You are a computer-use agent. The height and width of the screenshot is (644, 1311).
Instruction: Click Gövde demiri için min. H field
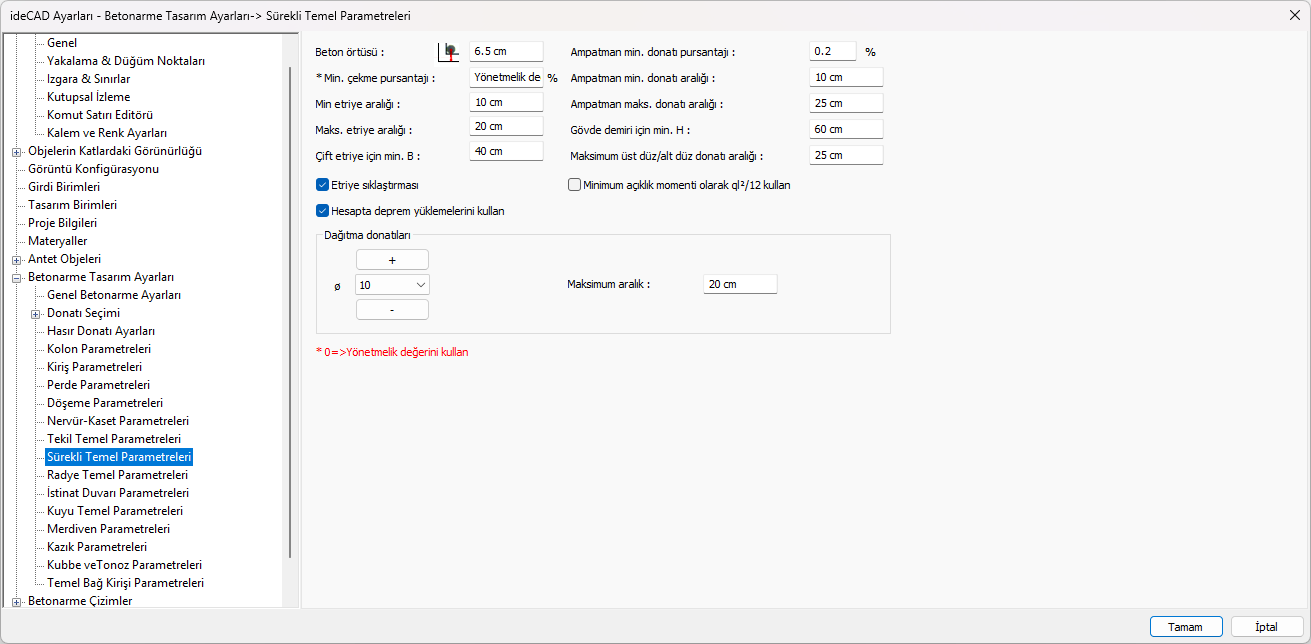click(847, 129)
